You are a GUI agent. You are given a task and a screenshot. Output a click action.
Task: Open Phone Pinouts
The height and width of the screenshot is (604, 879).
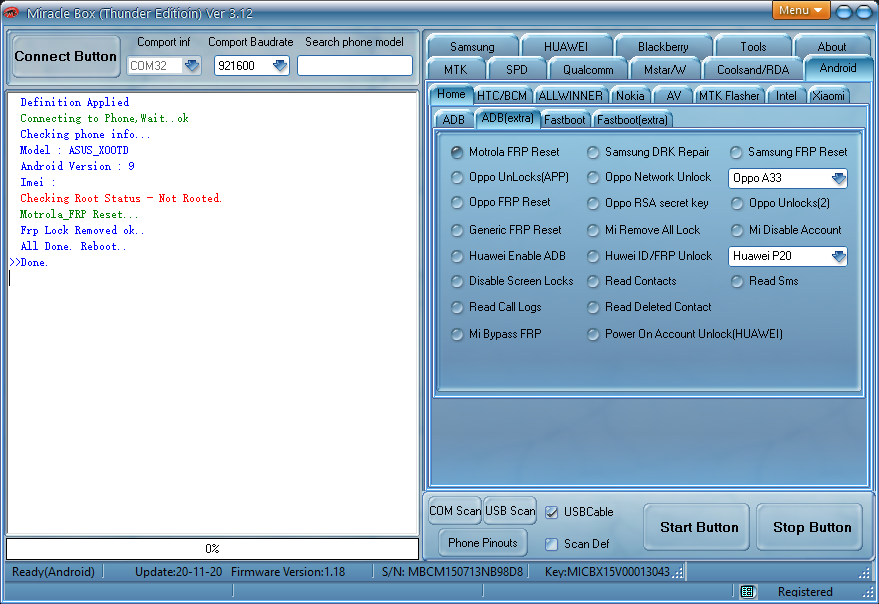tap(483, 543)
